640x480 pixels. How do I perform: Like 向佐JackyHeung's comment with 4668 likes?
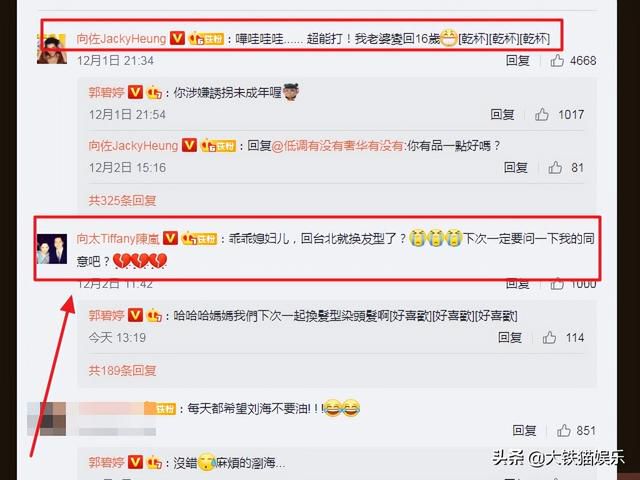coord(557,61)
